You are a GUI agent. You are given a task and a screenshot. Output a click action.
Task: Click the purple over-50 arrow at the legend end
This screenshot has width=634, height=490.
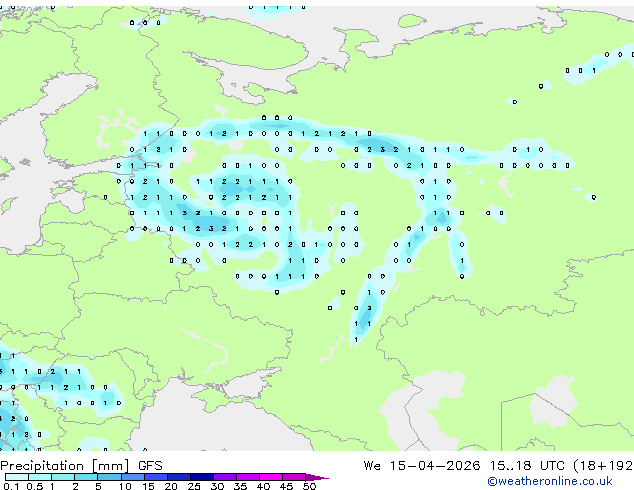point(317,477)
